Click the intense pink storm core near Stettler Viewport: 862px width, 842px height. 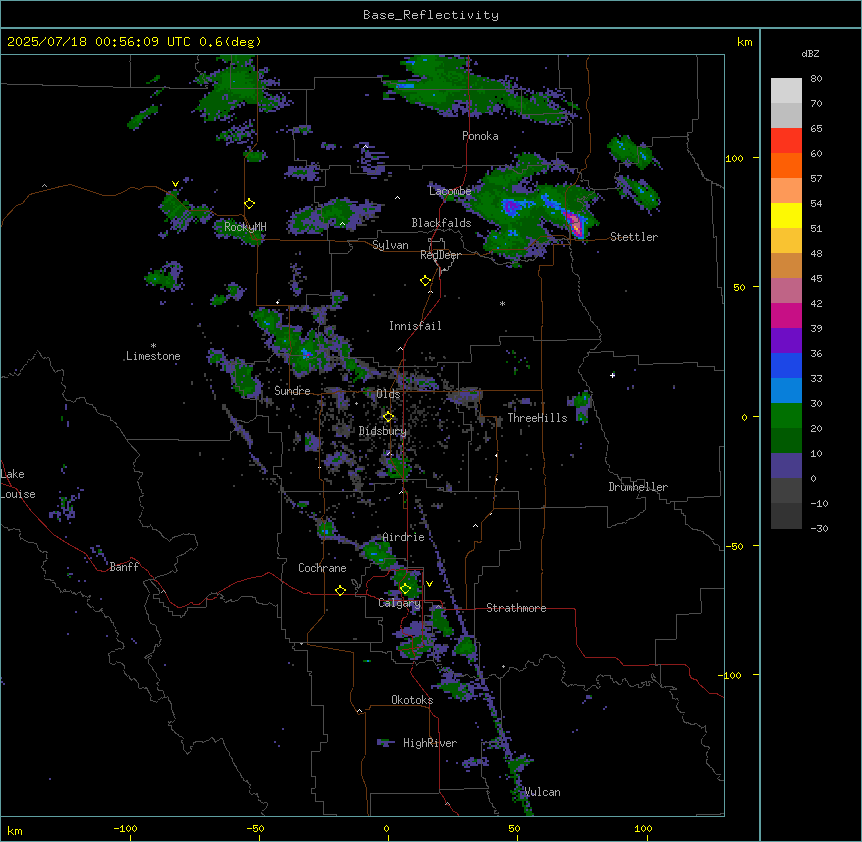pos(575,224)
